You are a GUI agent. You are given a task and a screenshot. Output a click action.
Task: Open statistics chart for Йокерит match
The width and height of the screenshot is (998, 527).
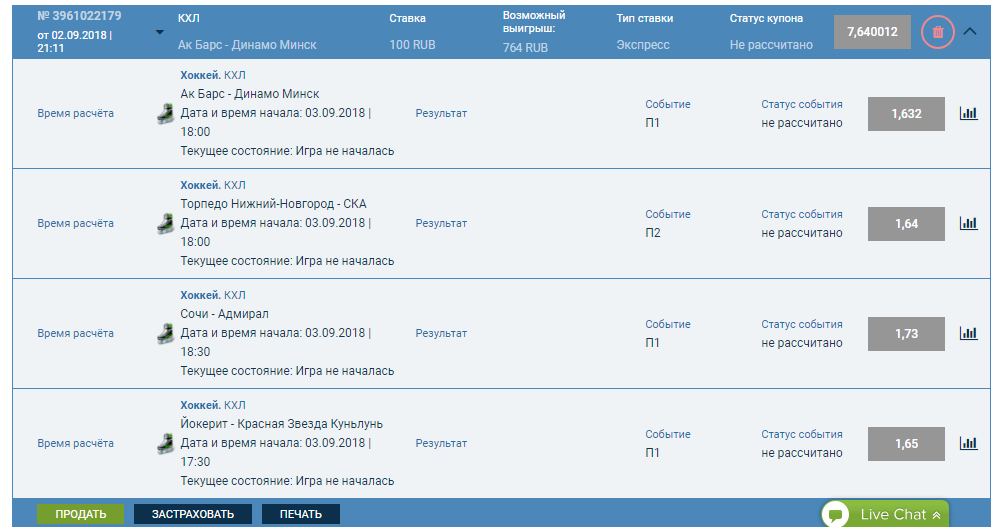[968, 444]
